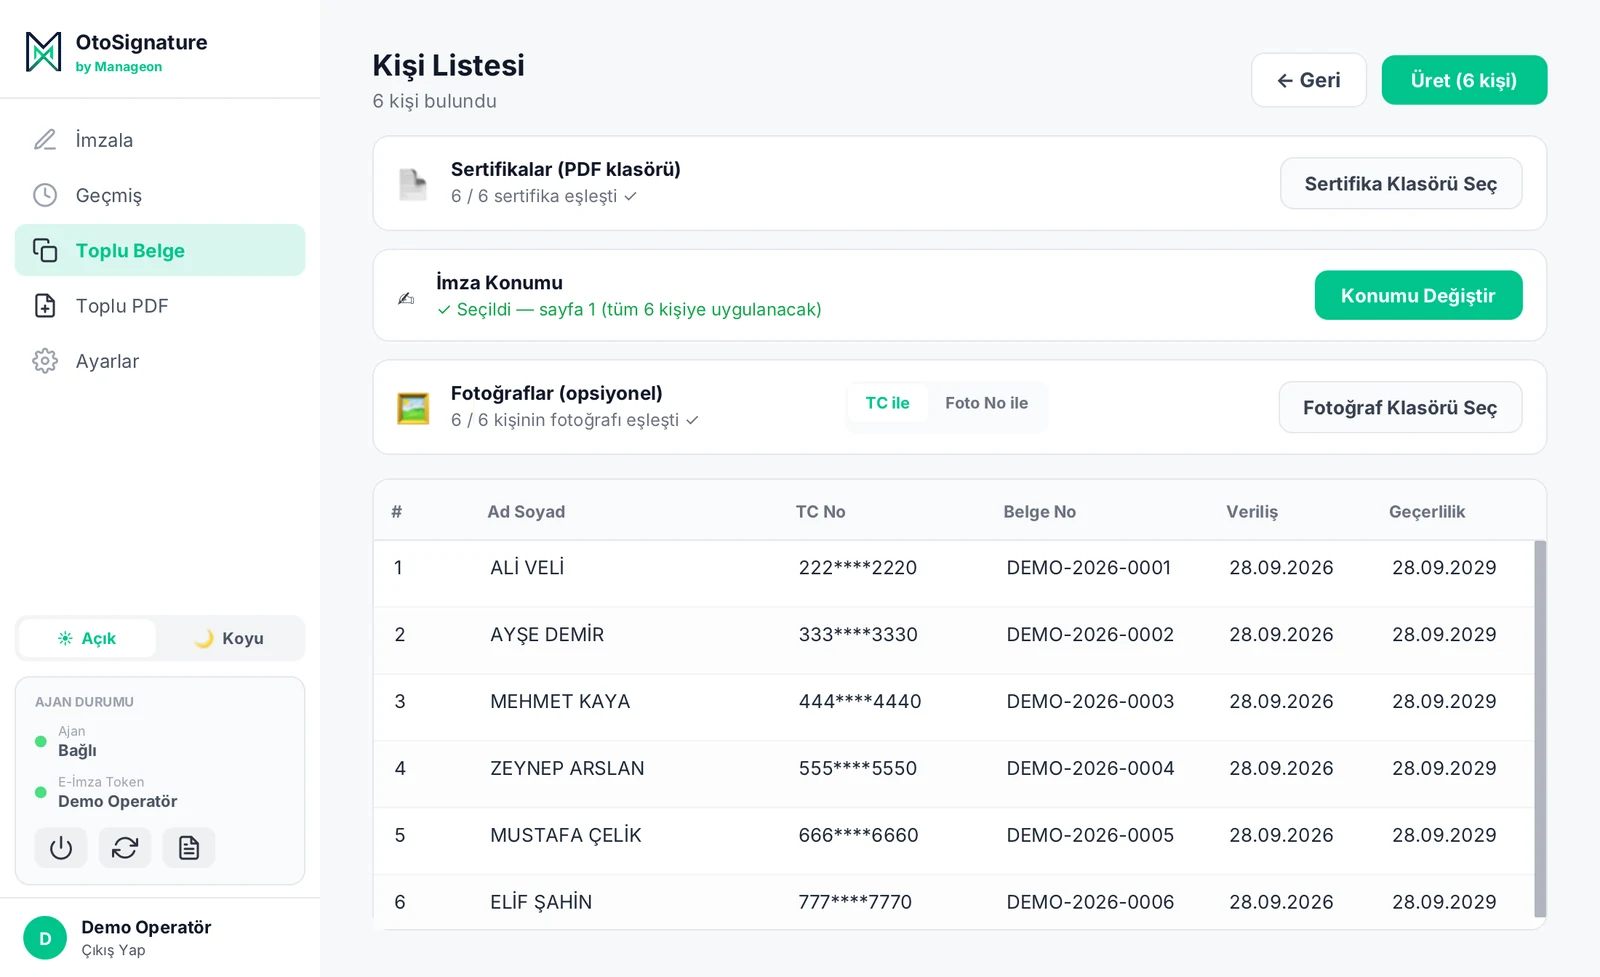Click the Belge No column header
Screen dimensions: 1600x977
tap(1040, 512)
